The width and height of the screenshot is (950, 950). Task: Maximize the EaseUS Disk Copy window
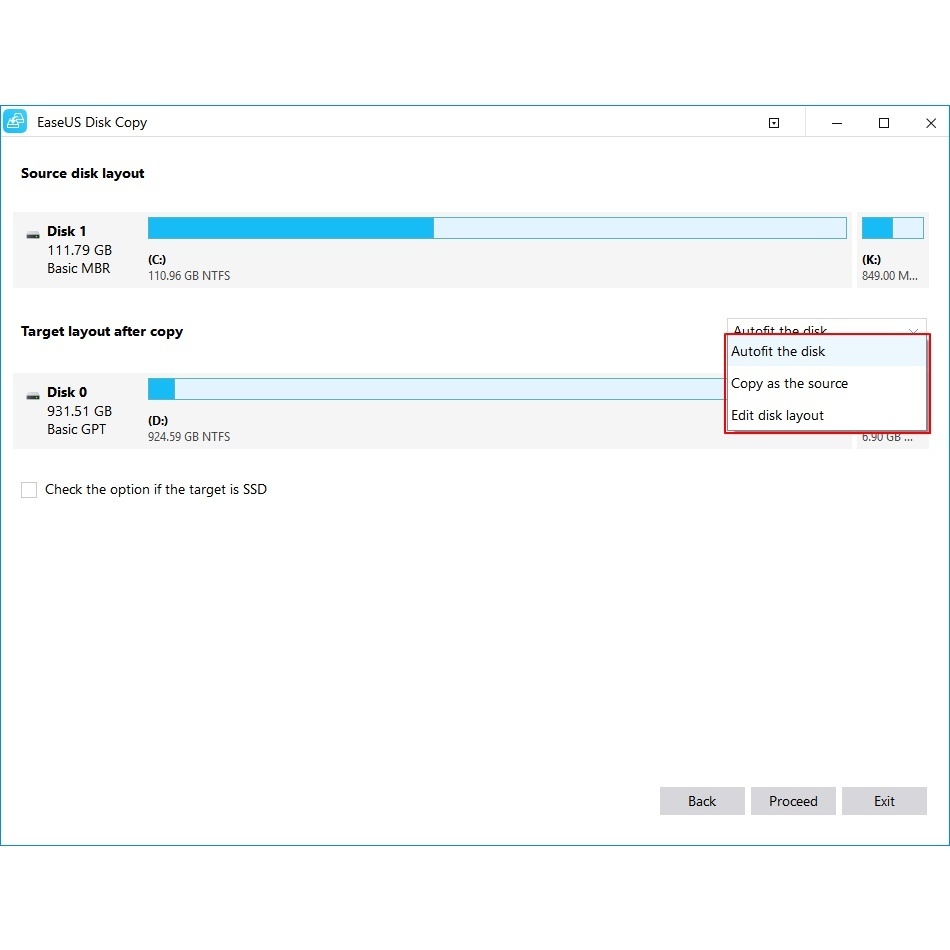click(x=884, y=123)
